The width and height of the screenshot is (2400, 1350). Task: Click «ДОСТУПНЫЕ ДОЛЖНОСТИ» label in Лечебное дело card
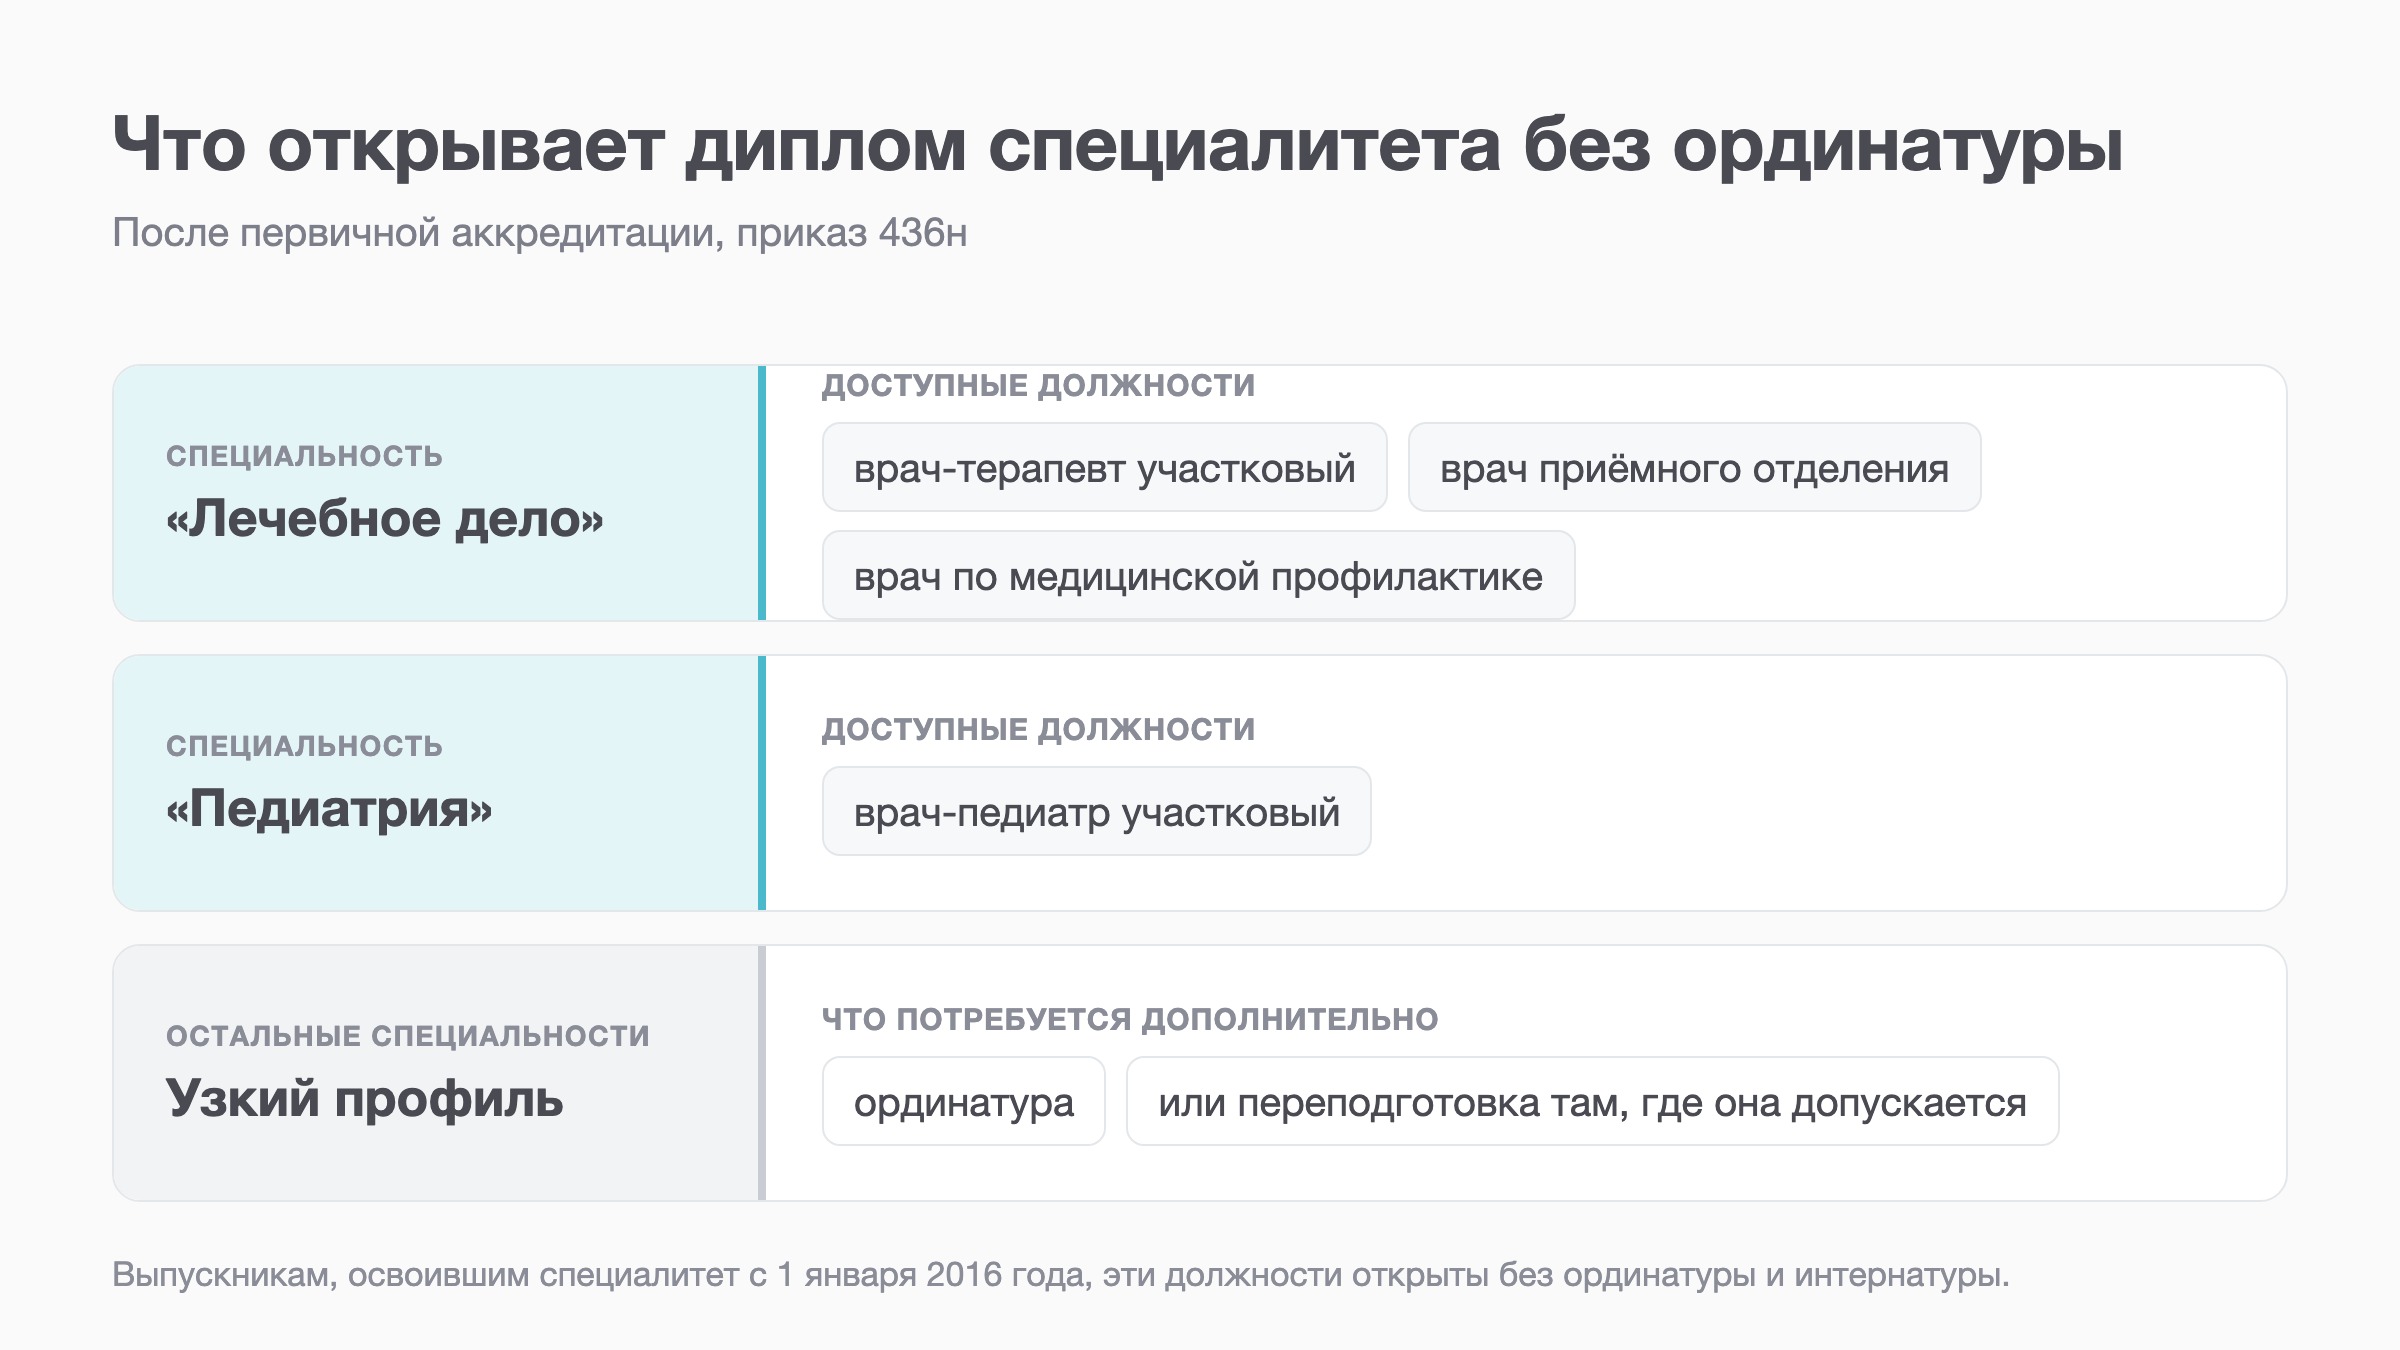[1038, 385]
